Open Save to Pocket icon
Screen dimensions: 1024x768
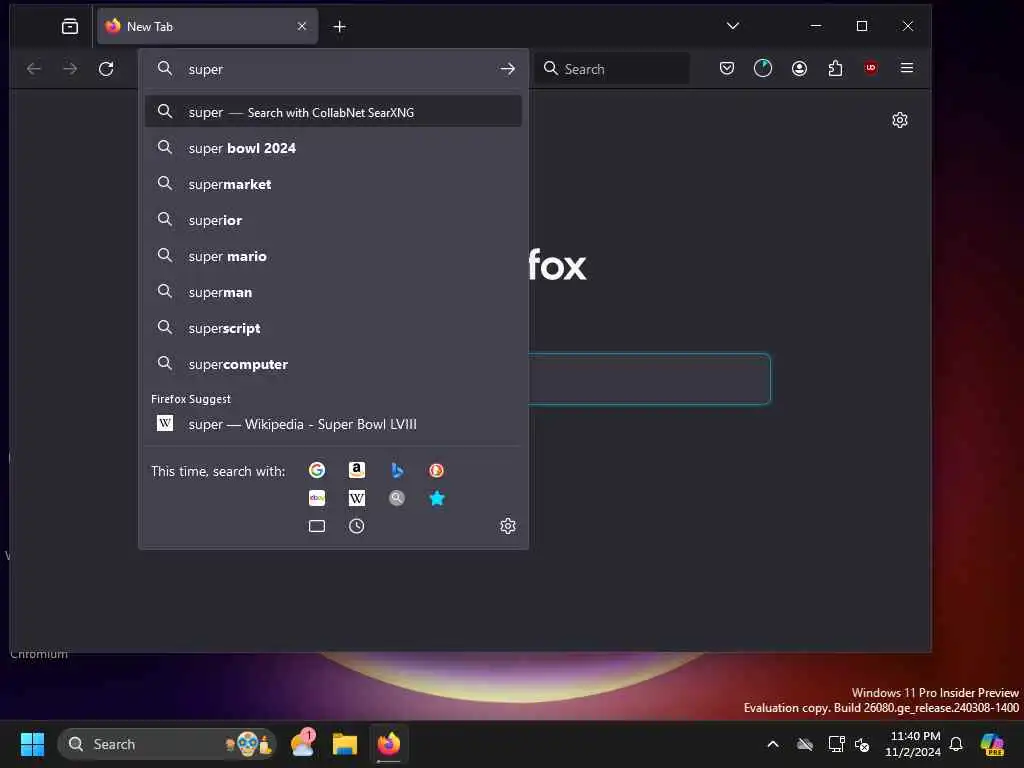coord(727,68)
